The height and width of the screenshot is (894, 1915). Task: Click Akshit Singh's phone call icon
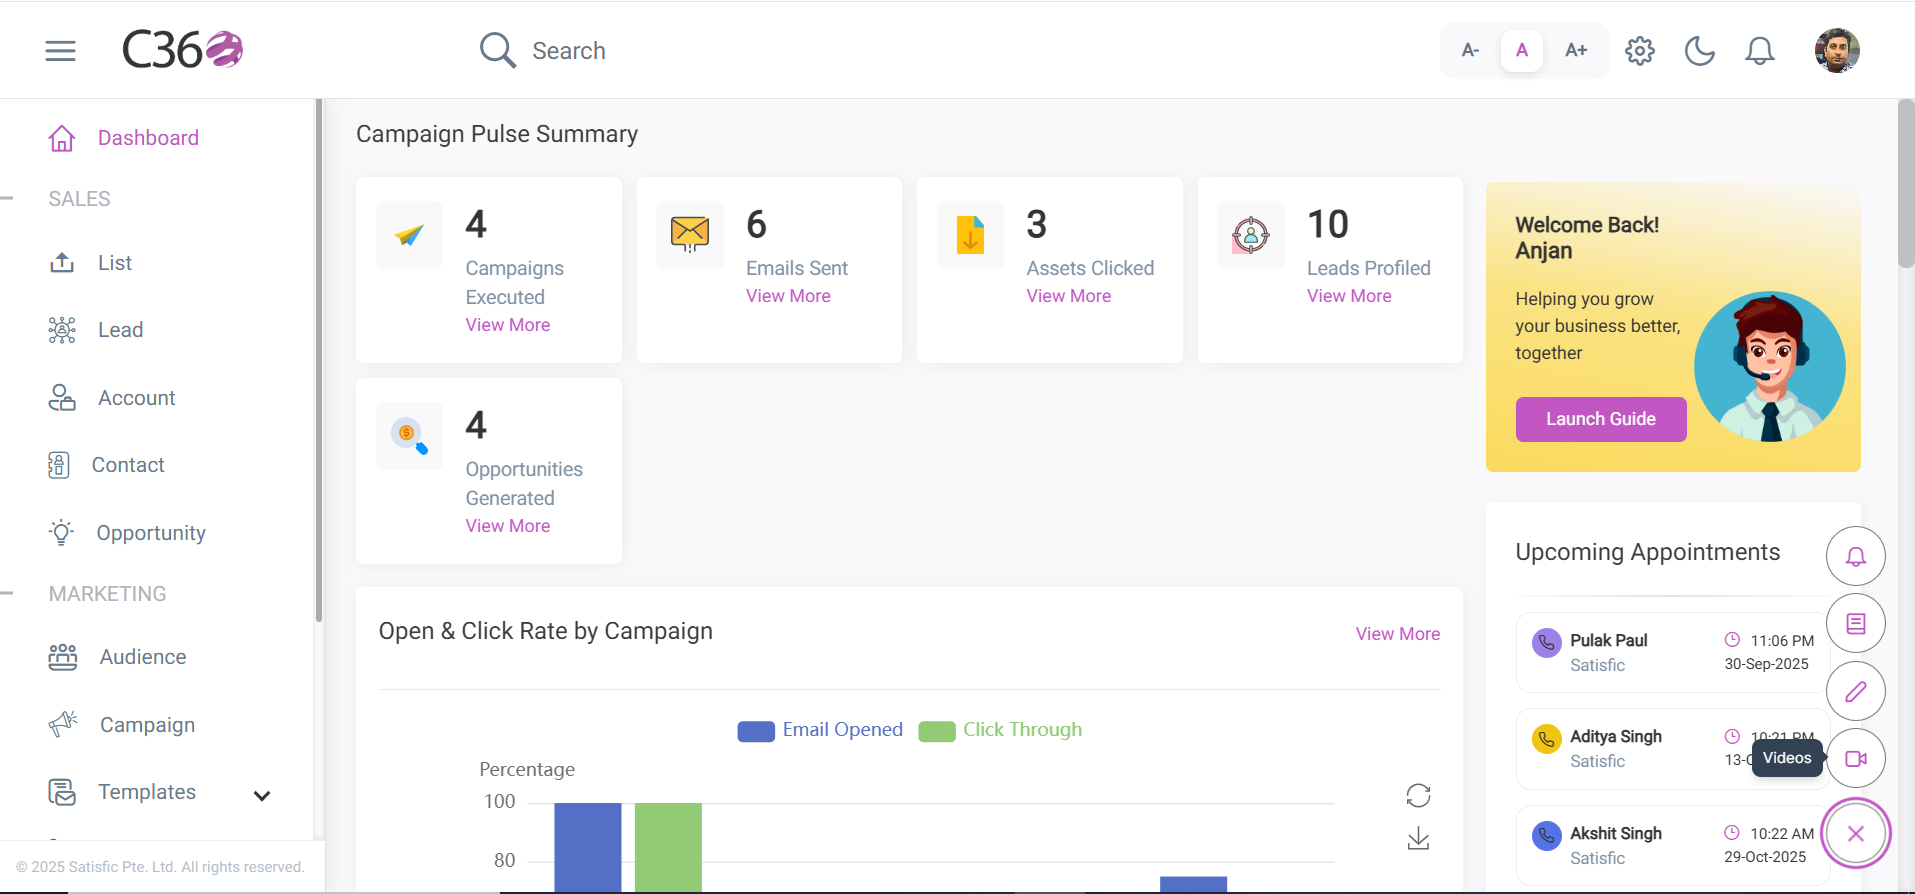coord(1547,836)
